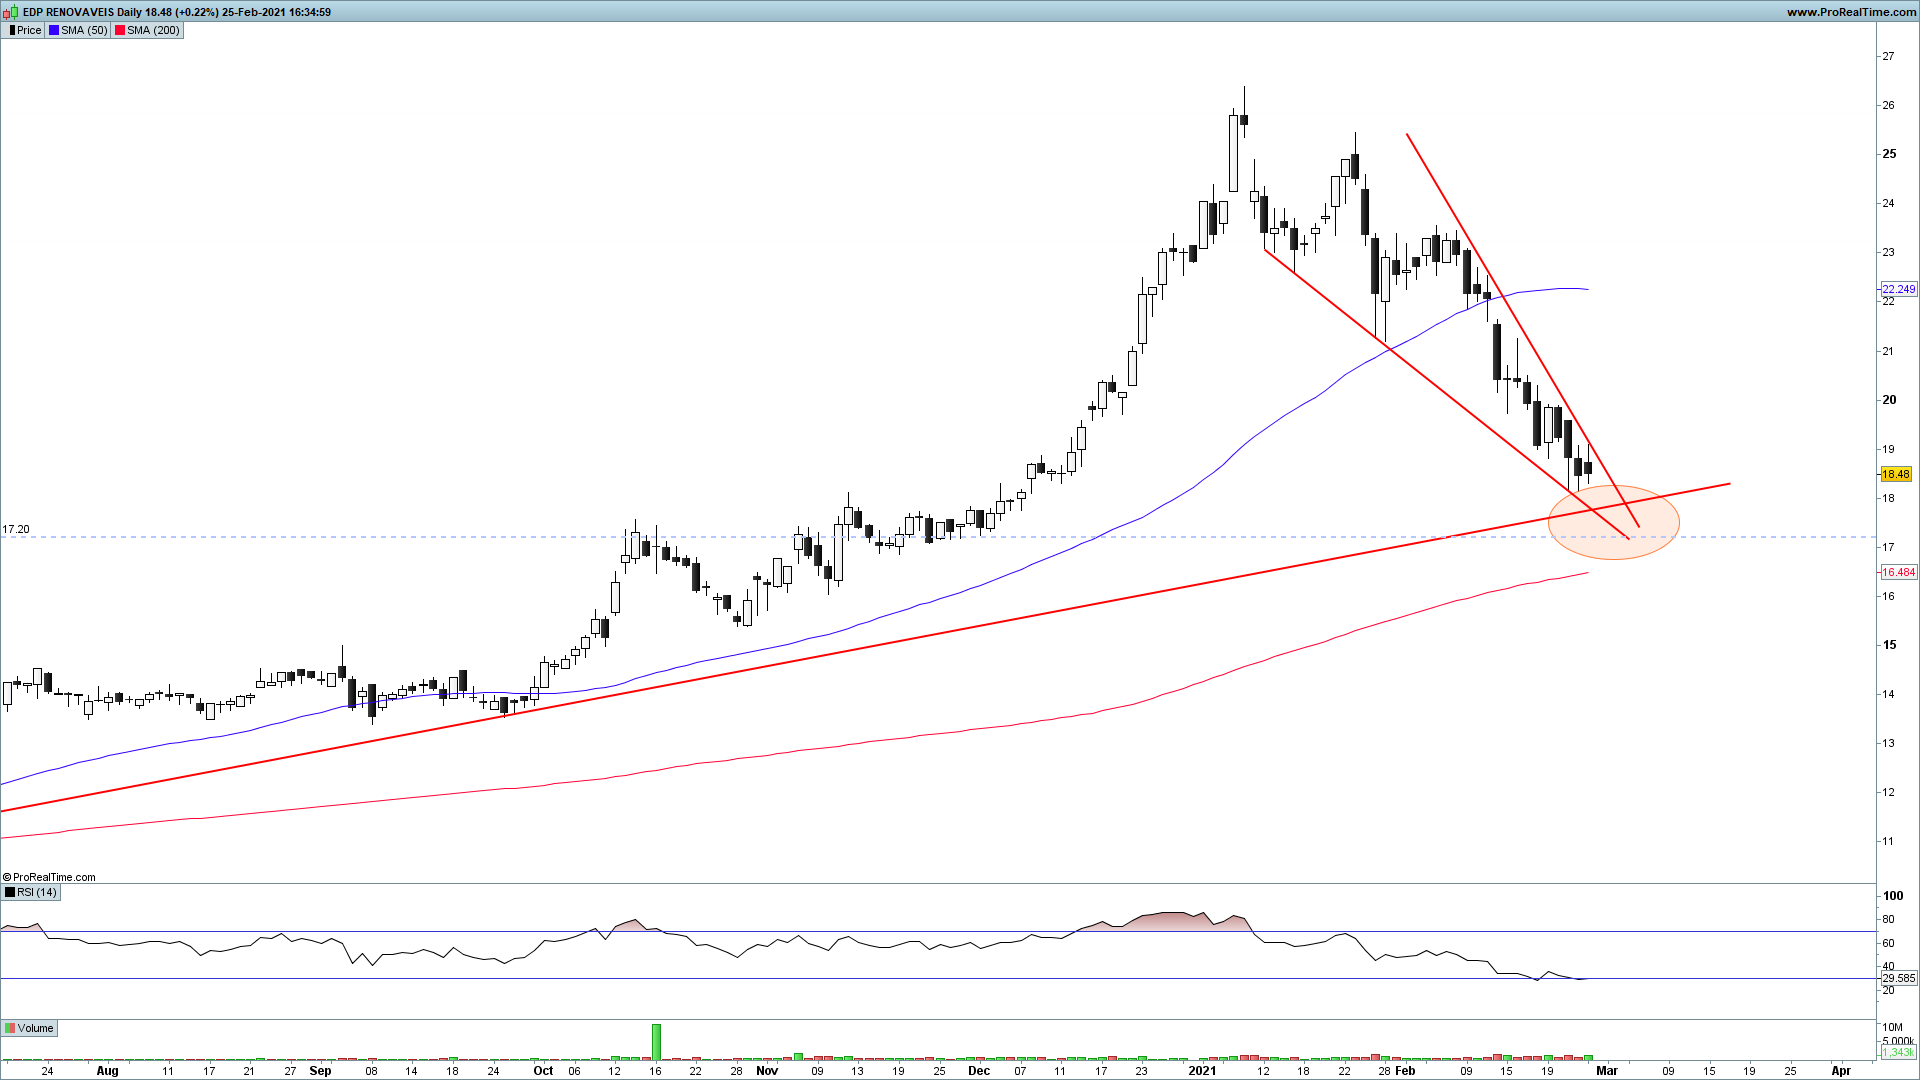The image size is (1920, 1080).
Task: Click the 17.20 horizontal level label
Action: pos(16,529)
